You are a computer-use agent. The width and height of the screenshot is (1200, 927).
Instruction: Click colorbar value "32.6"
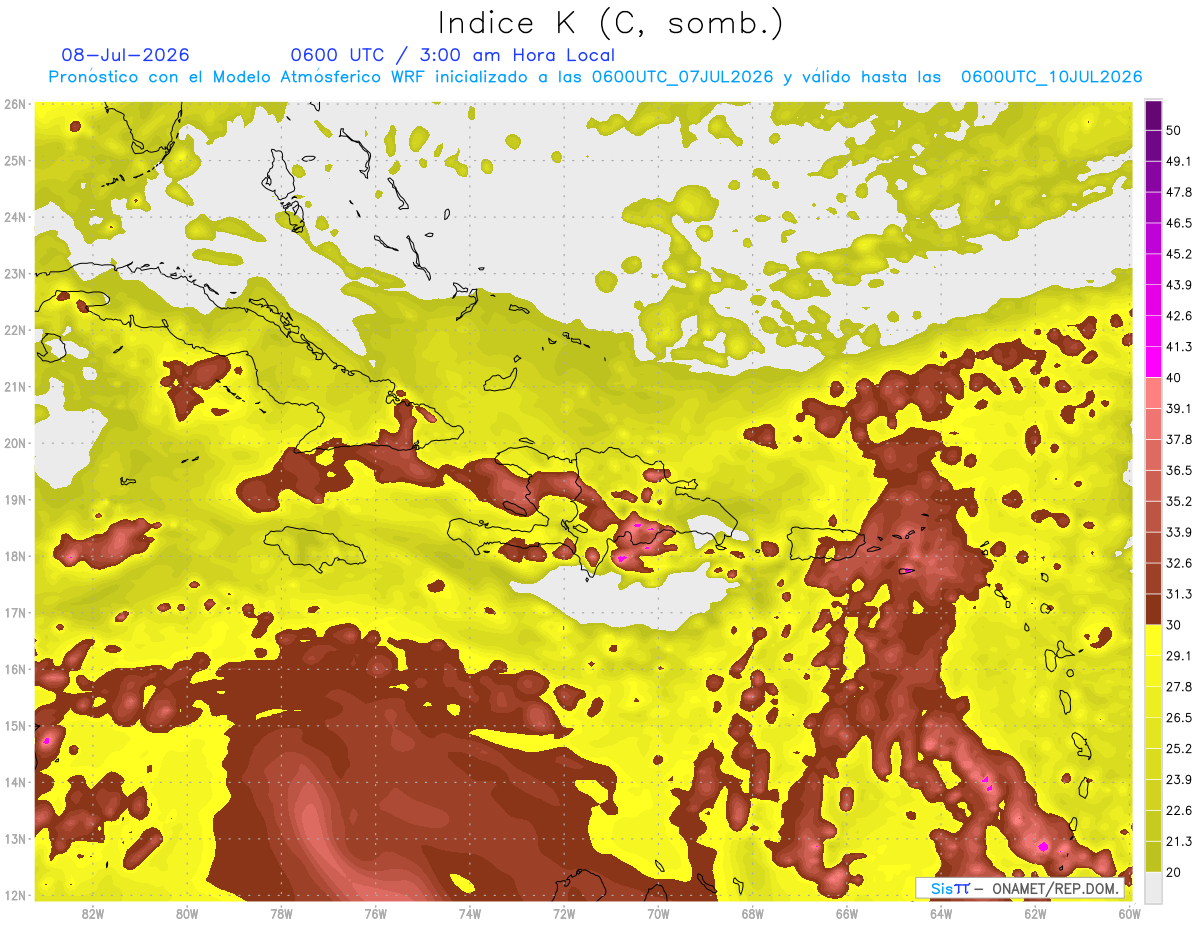tap(1178, 563)
